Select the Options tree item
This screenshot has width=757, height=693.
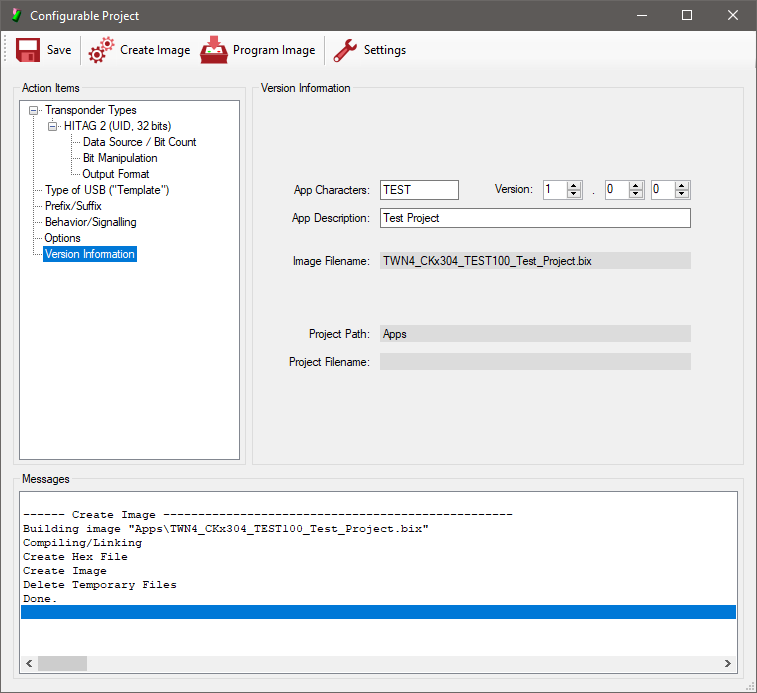(x=62, y=238)
